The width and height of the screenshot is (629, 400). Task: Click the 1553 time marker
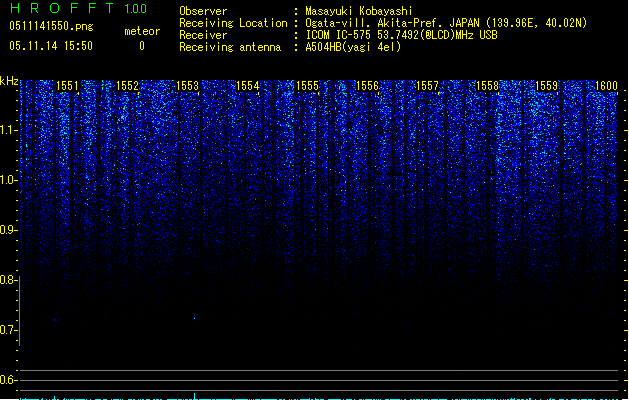(x=187, y=86)
